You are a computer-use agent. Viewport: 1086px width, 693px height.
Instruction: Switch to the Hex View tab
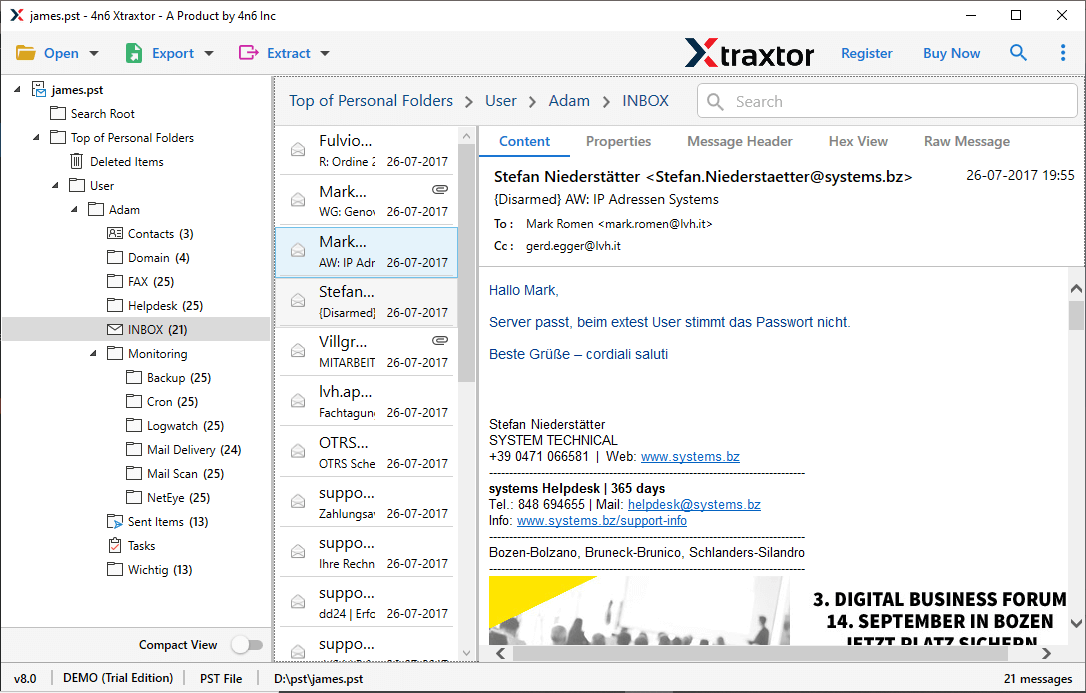tap(858, 141)
